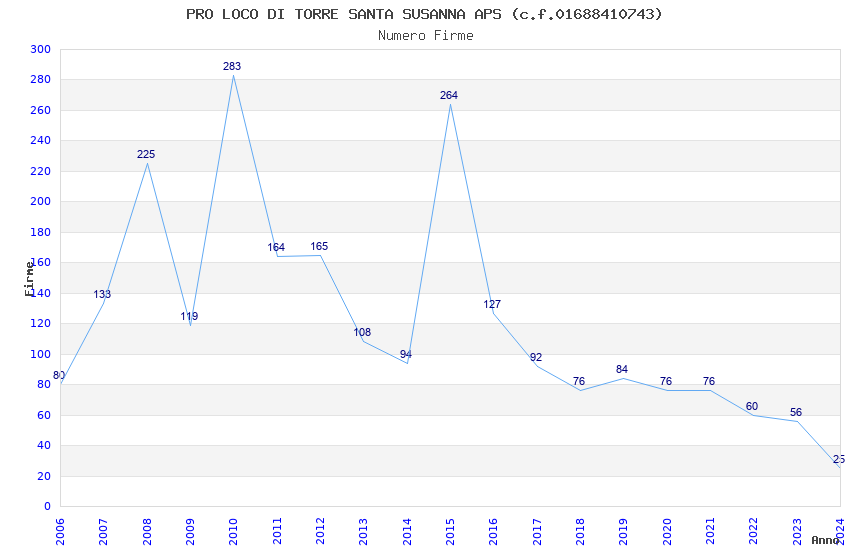The width and height of the screenshot is (850, 550).
Task: Select the year 2014 on x-axis
Action: pos(407,532)
